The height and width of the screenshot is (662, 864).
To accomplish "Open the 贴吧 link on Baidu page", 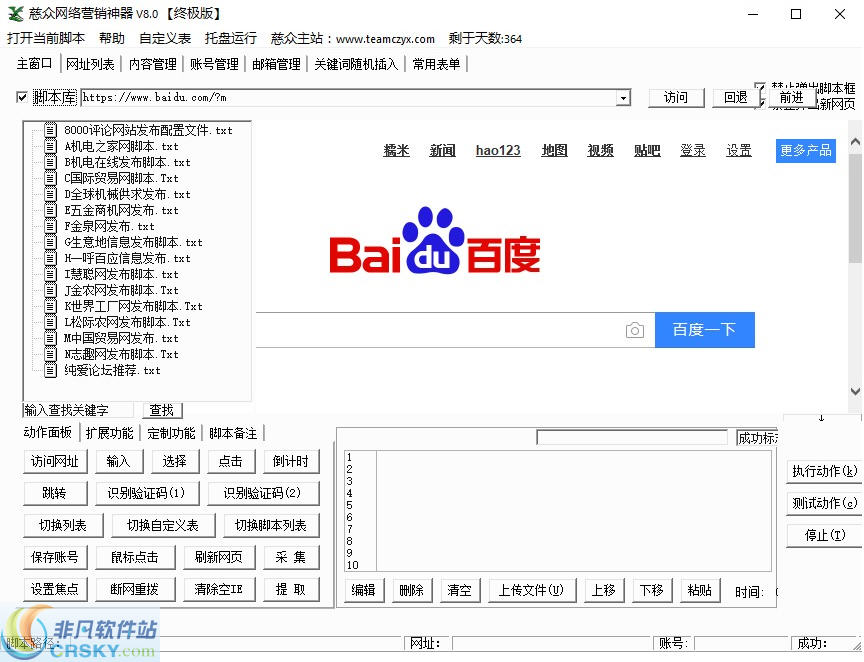I will pos(647,150).
